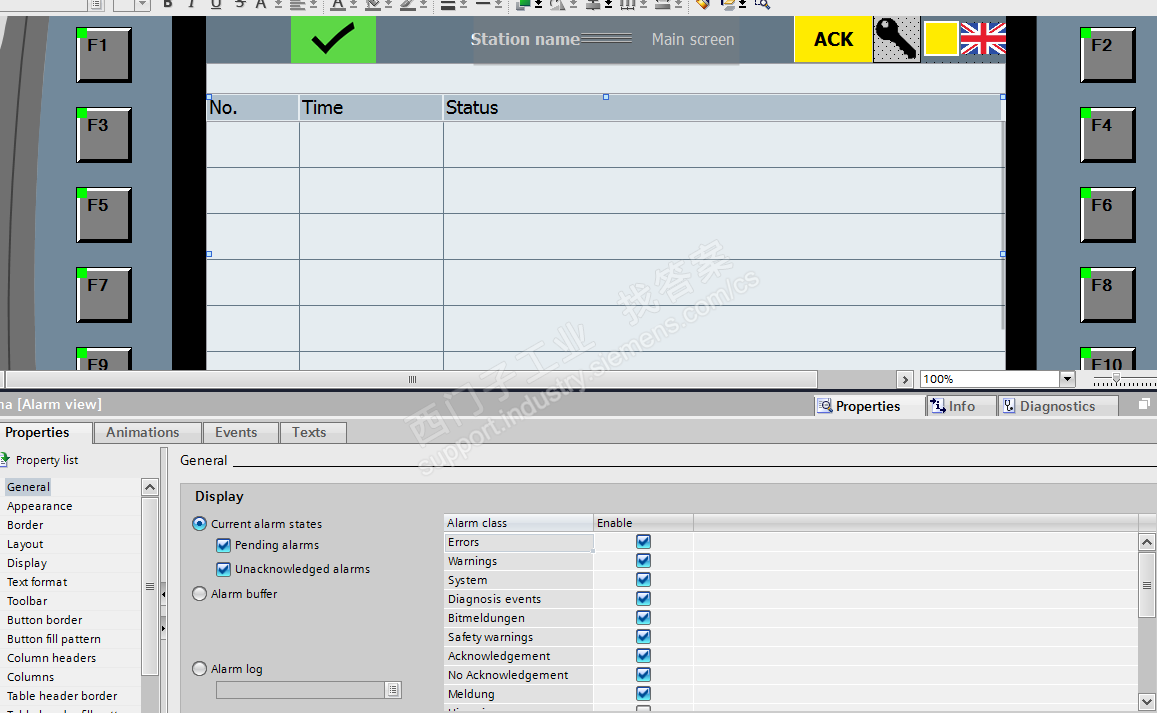Select Table header border in the property list
This screenshot has height=713, width=1157.
[x=62, y=696]
